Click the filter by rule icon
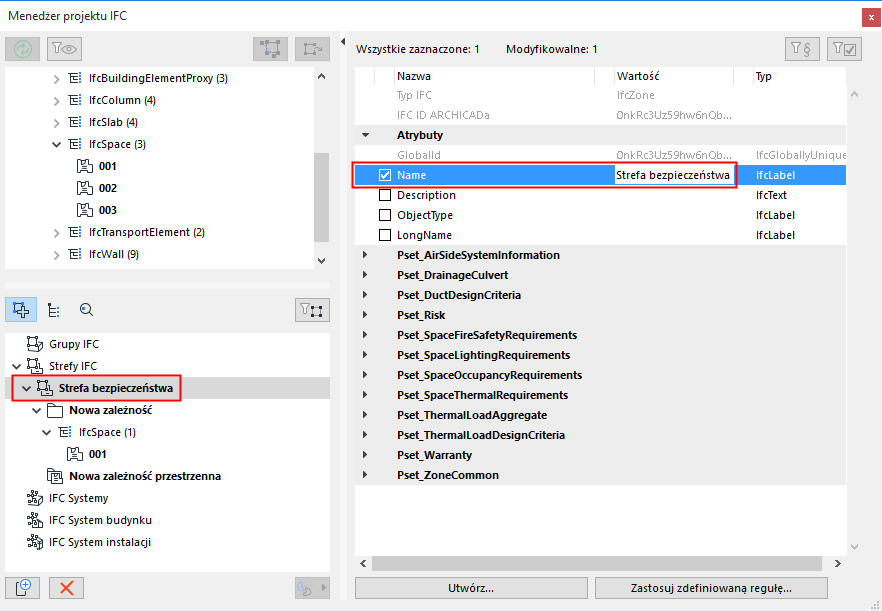This screenshot has height=611, width=882. tap(803, 48)
